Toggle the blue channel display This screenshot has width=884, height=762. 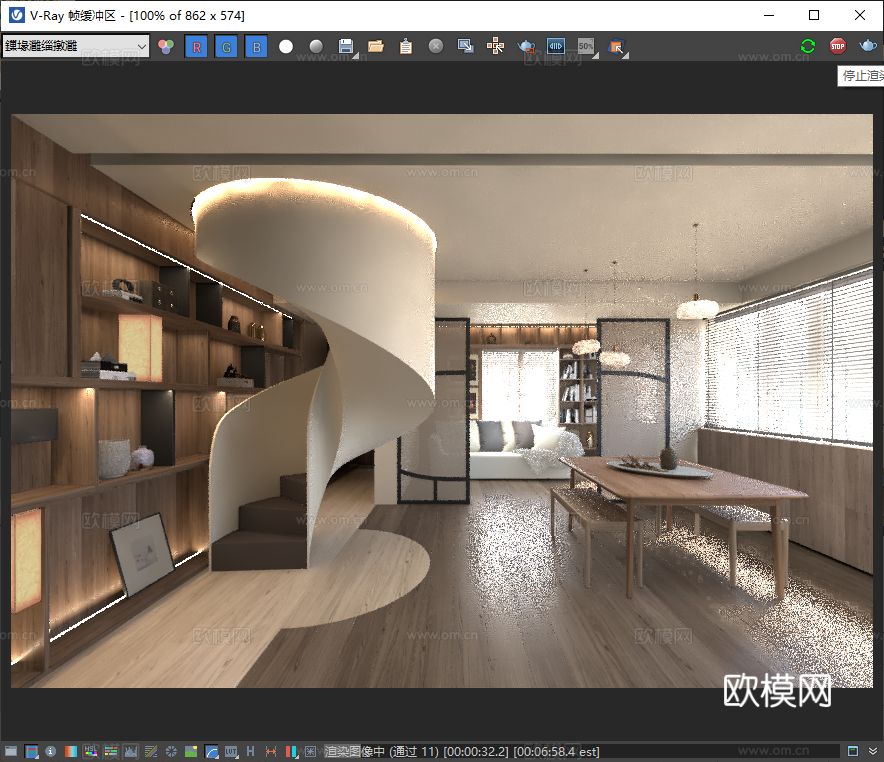point(257,46)
